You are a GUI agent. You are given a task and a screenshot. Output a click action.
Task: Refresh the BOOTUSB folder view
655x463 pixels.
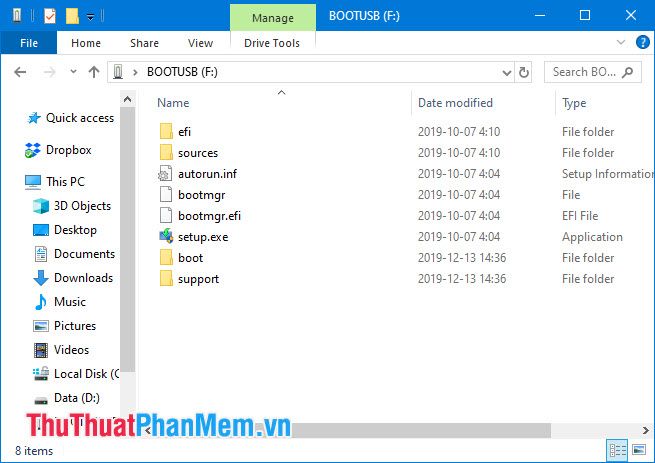point(523,72)
